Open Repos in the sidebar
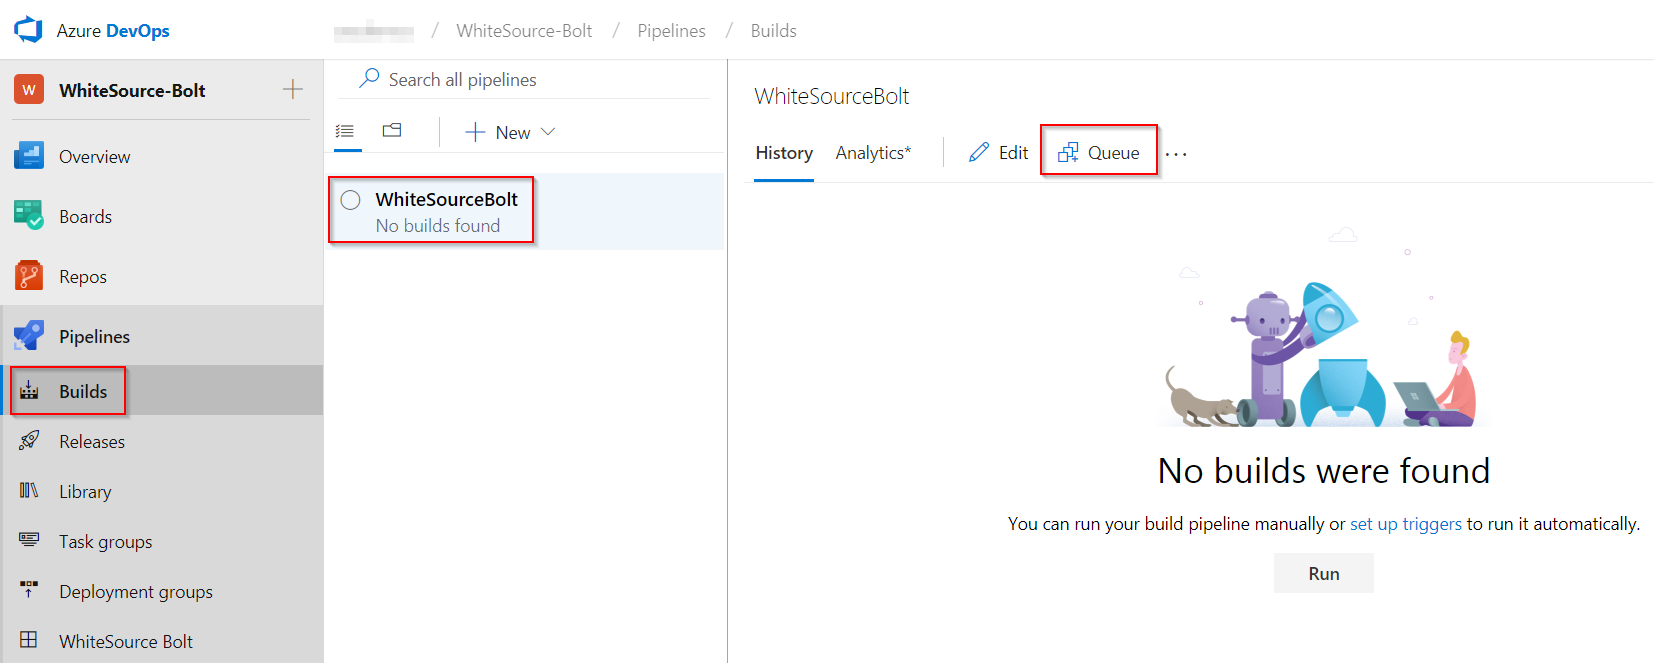This screenshot has height=663, width=1654. pyautogui.click(x=83, y=277)
